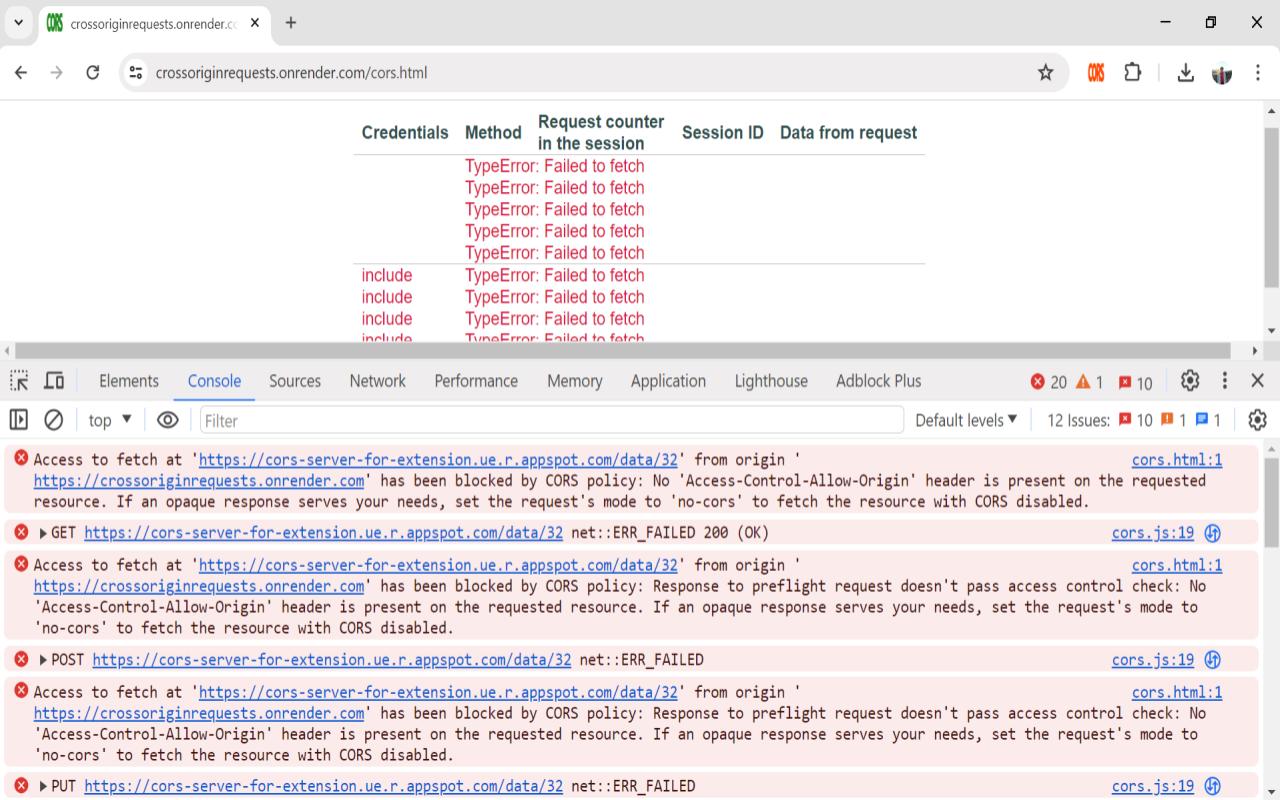This screenshot has width=1280, height=800.
Task: Toggle the device toolbar icon
Action: click(x=54, y=381)
